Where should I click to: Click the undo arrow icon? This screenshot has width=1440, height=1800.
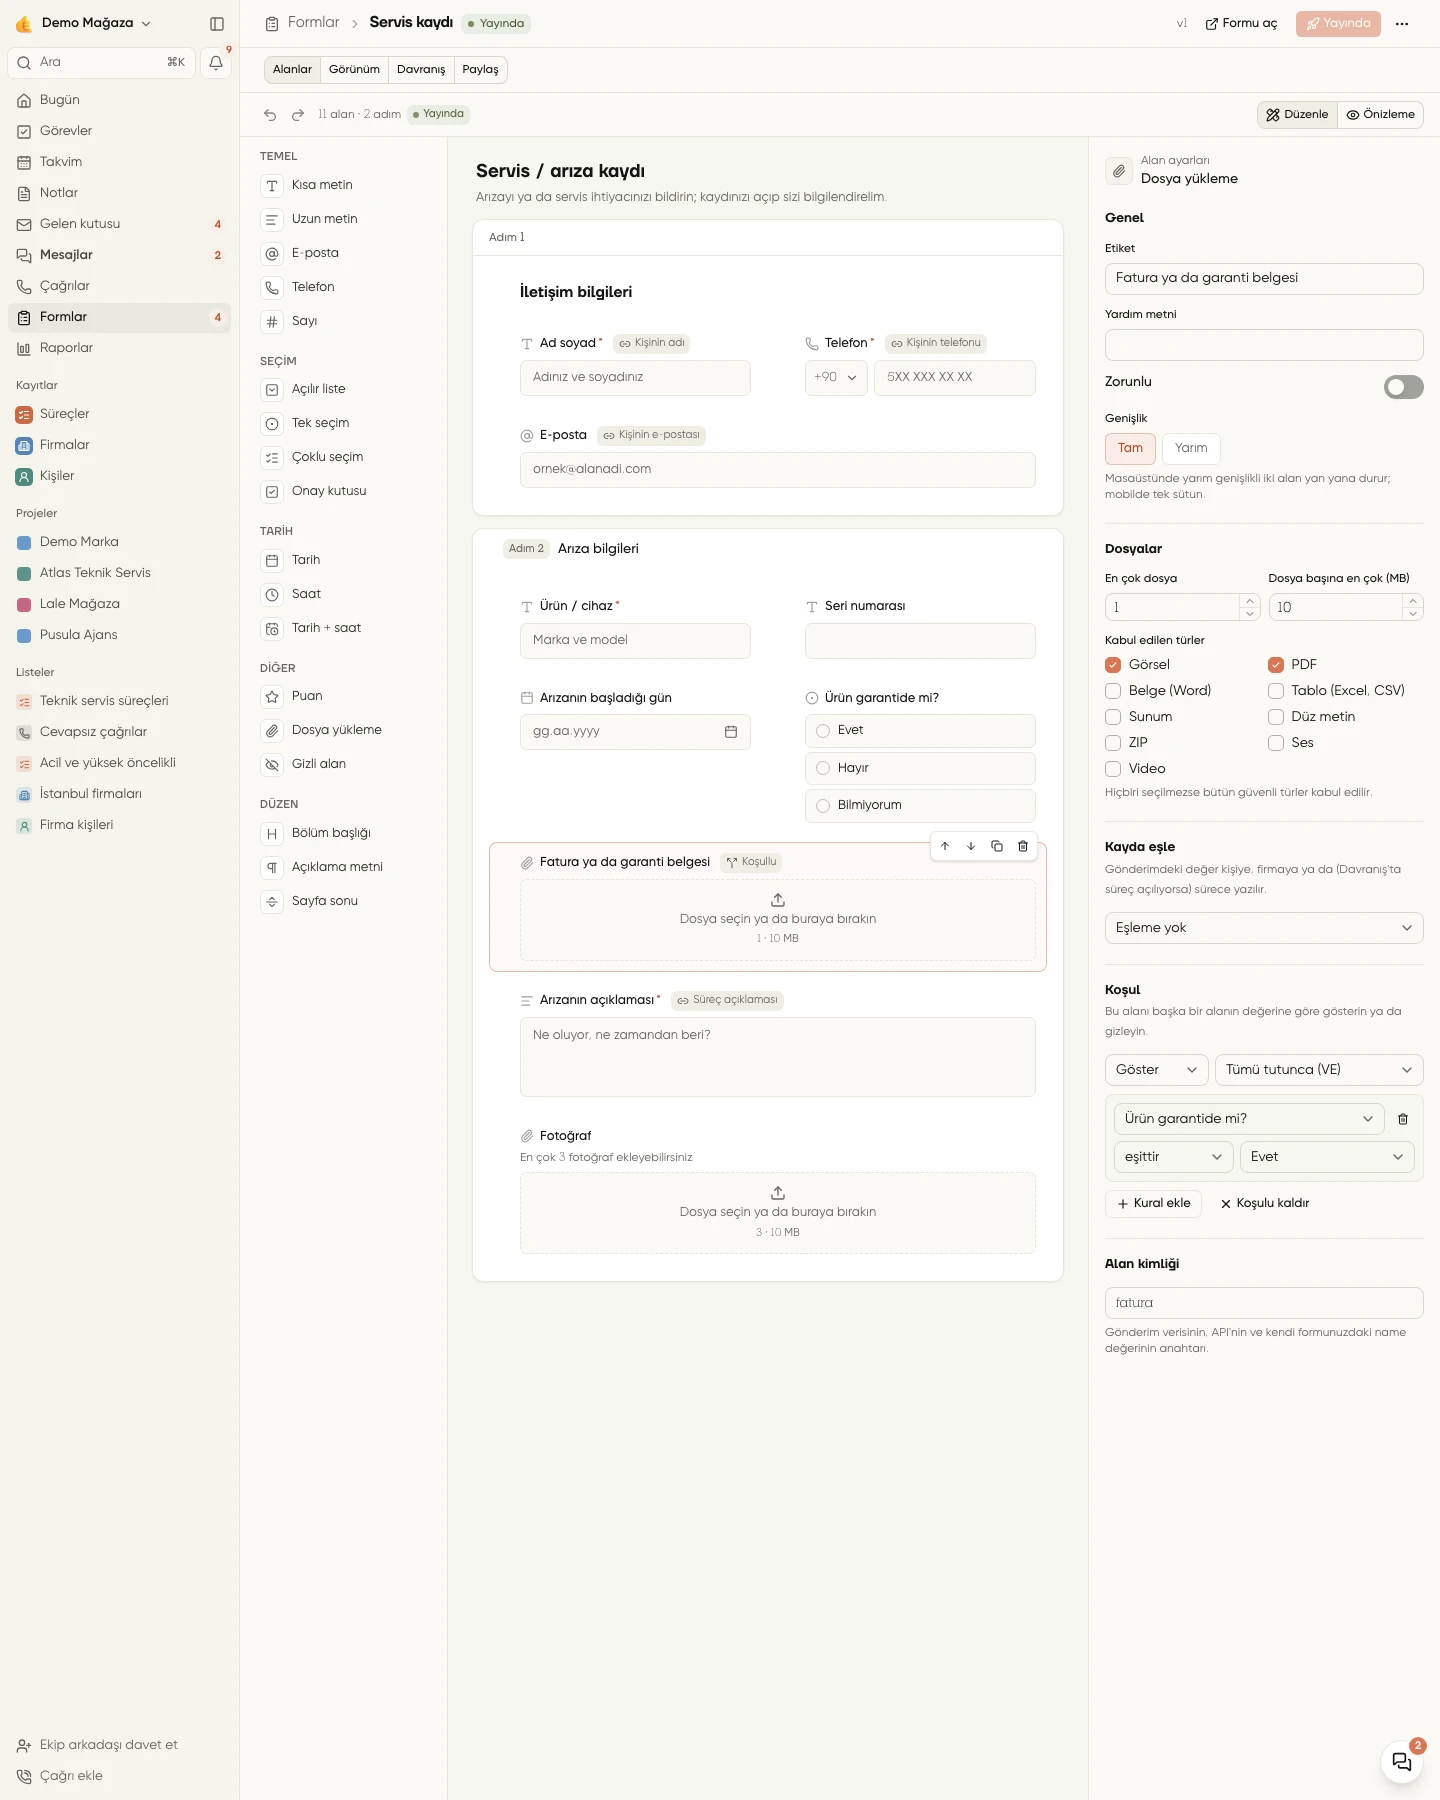coord(270,115)
